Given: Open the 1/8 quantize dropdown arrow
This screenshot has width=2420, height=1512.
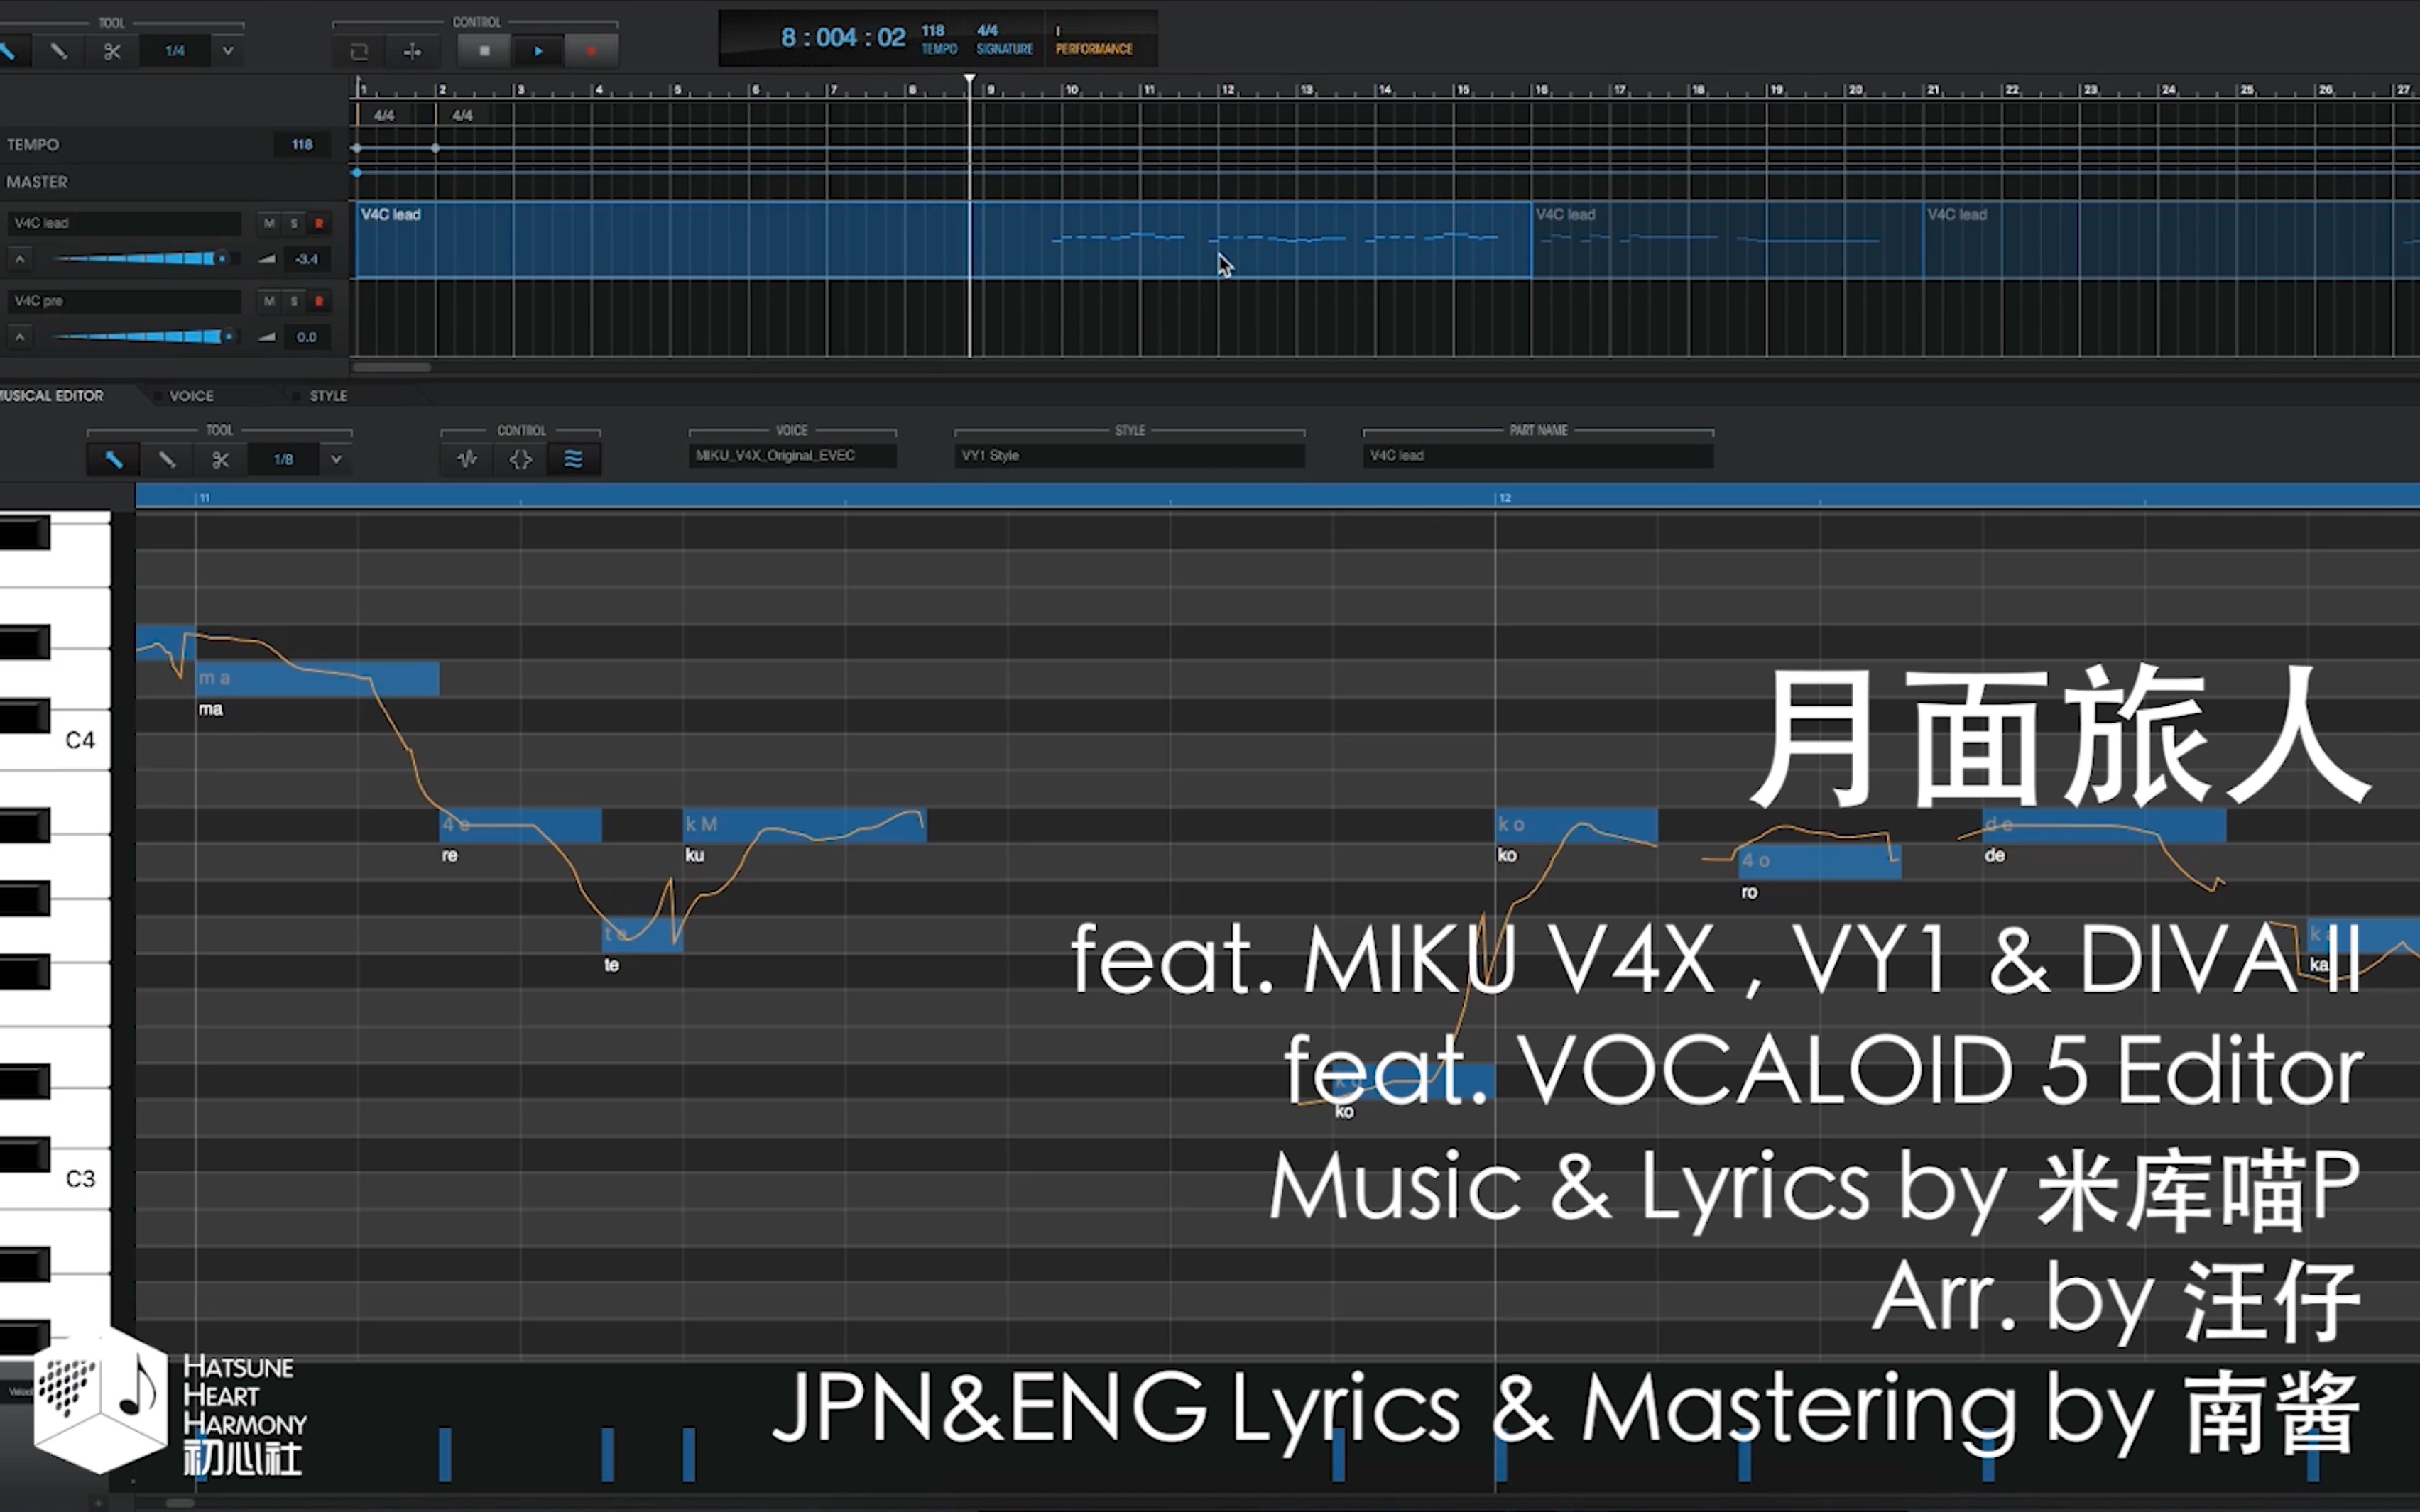Looking at the screenshot, I should (x=336, y=460).
